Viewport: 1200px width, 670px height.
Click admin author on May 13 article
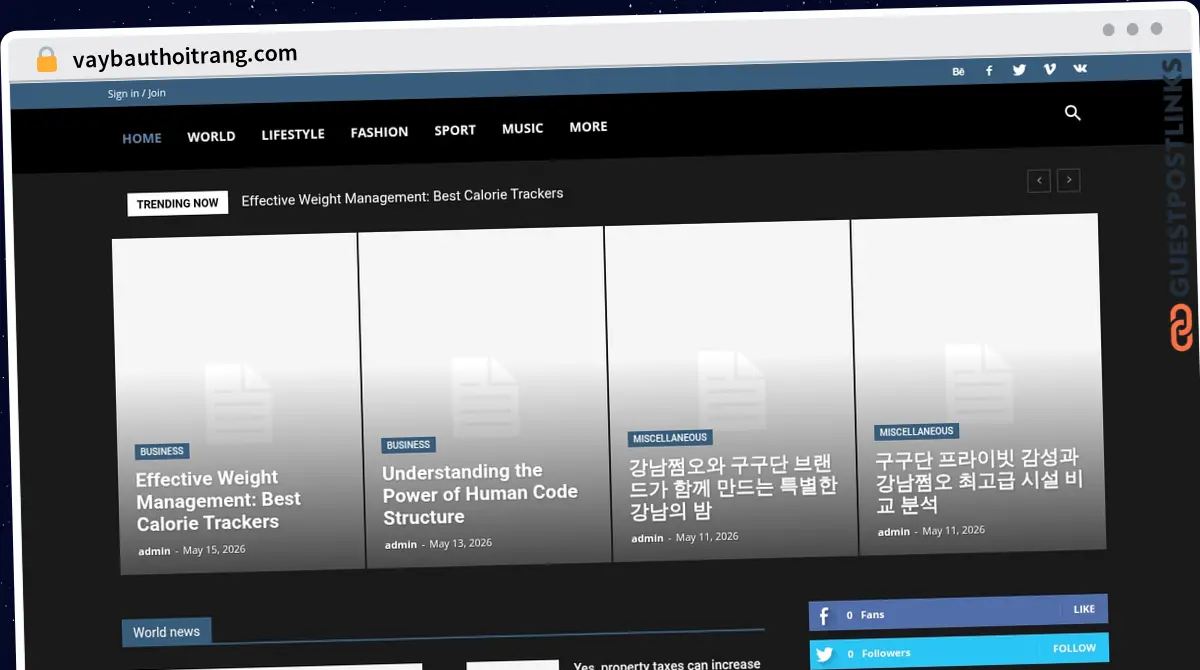401,544
